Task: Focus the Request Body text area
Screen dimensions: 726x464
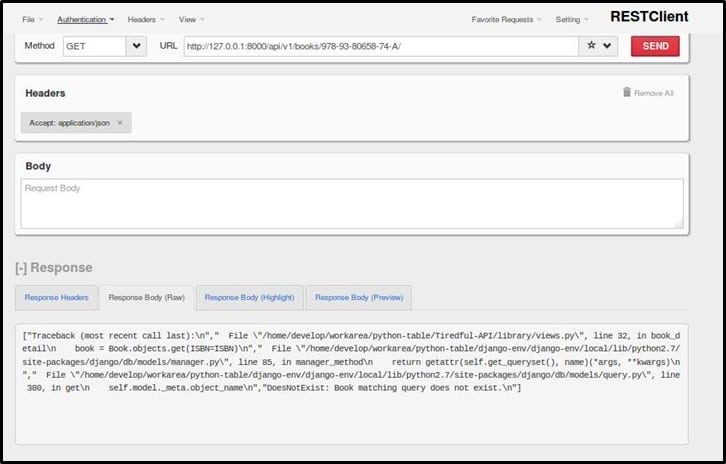Action: click(x=352, y=204)
